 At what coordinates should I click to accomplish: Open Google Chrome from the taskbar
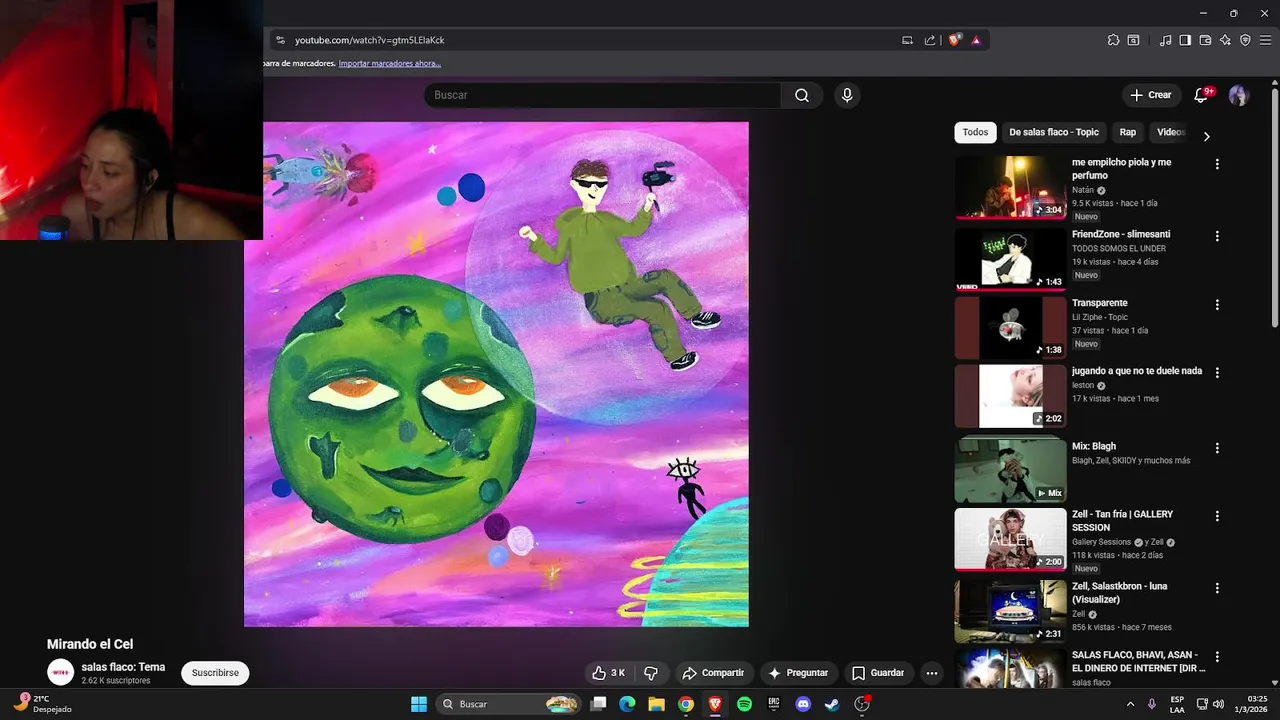[686, 704]
